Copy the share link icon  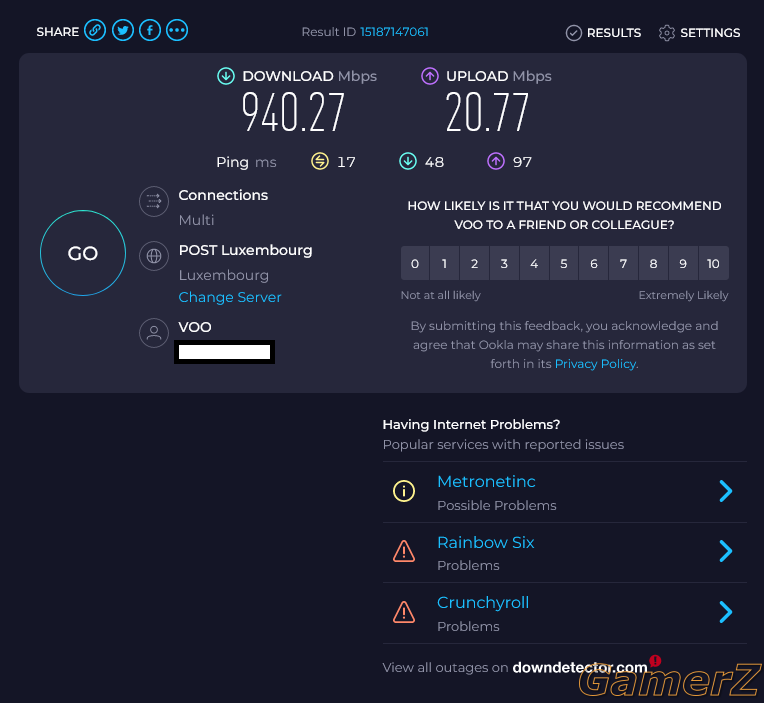(95, 31)
